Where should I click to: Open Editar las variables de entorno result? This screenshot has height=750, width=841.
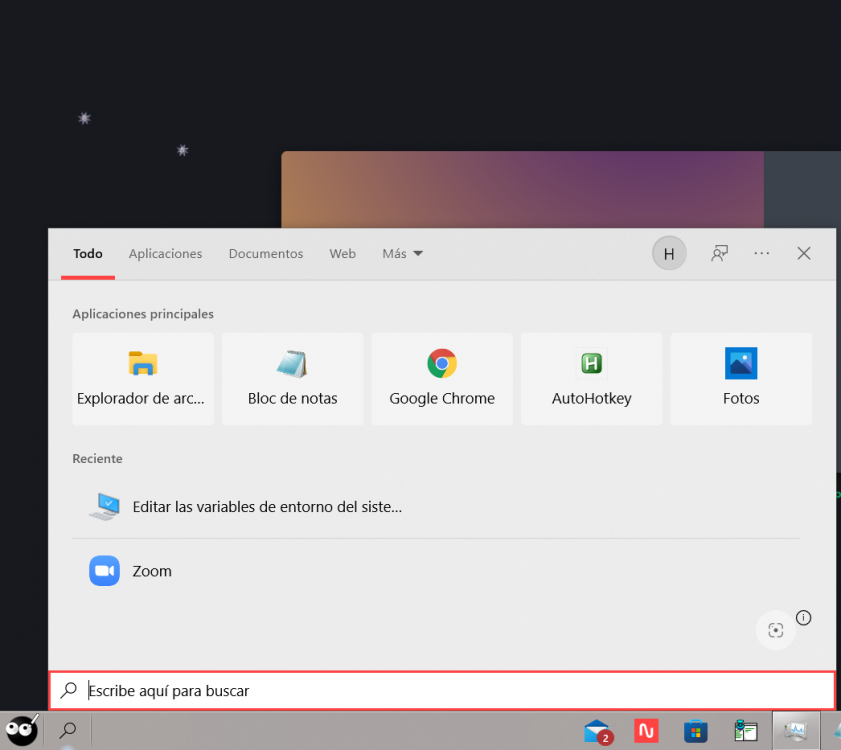point(266,507)
